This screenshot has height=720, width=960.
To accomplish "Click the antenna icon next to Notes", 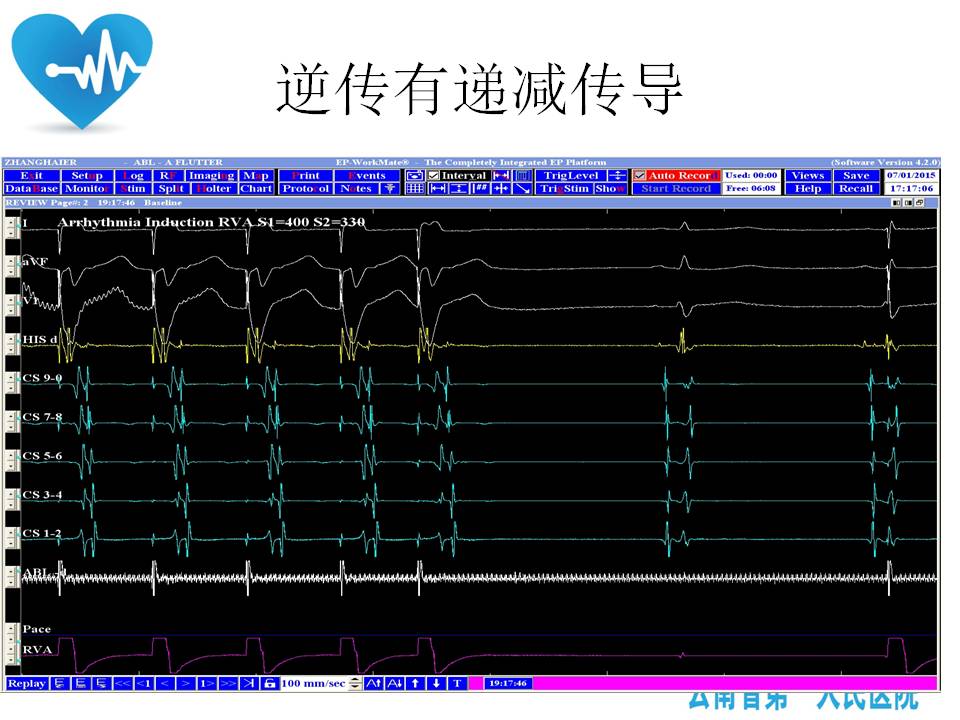I will pyautogui.click(x=390, y=189).
